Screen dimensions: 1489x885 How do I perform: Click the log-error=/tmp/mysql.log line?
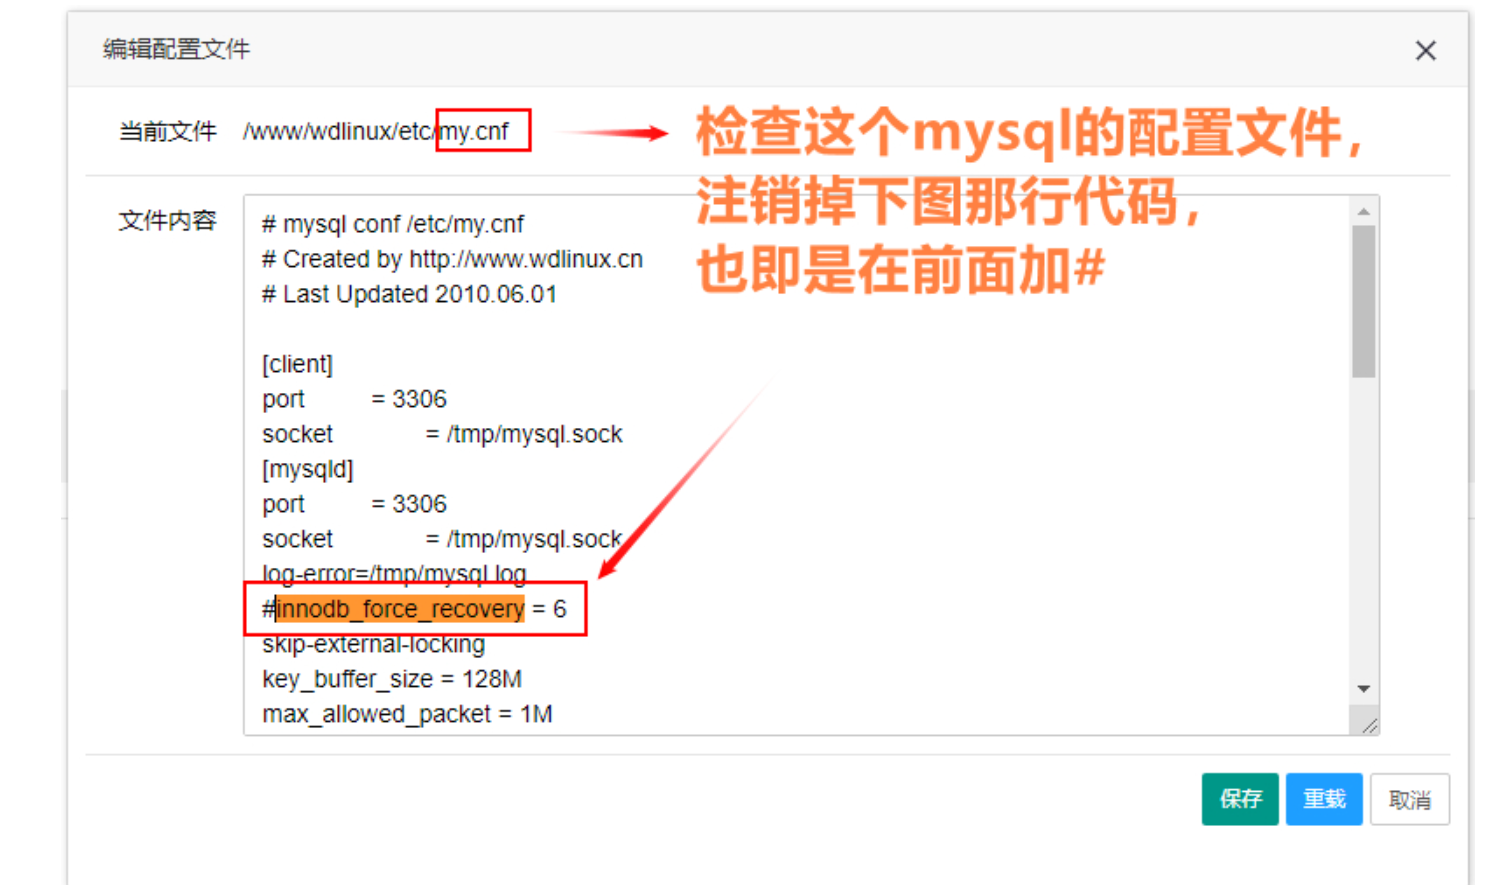[394, 574]
